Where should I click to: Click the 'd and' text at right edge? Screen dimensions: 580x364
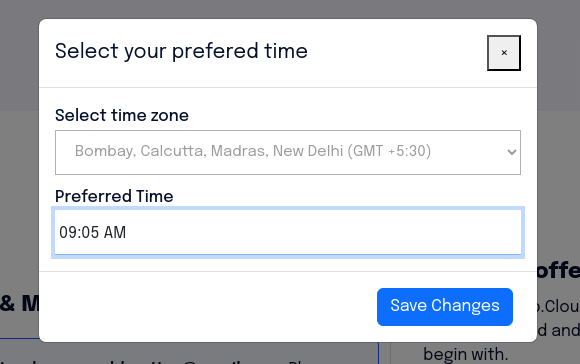559,330
